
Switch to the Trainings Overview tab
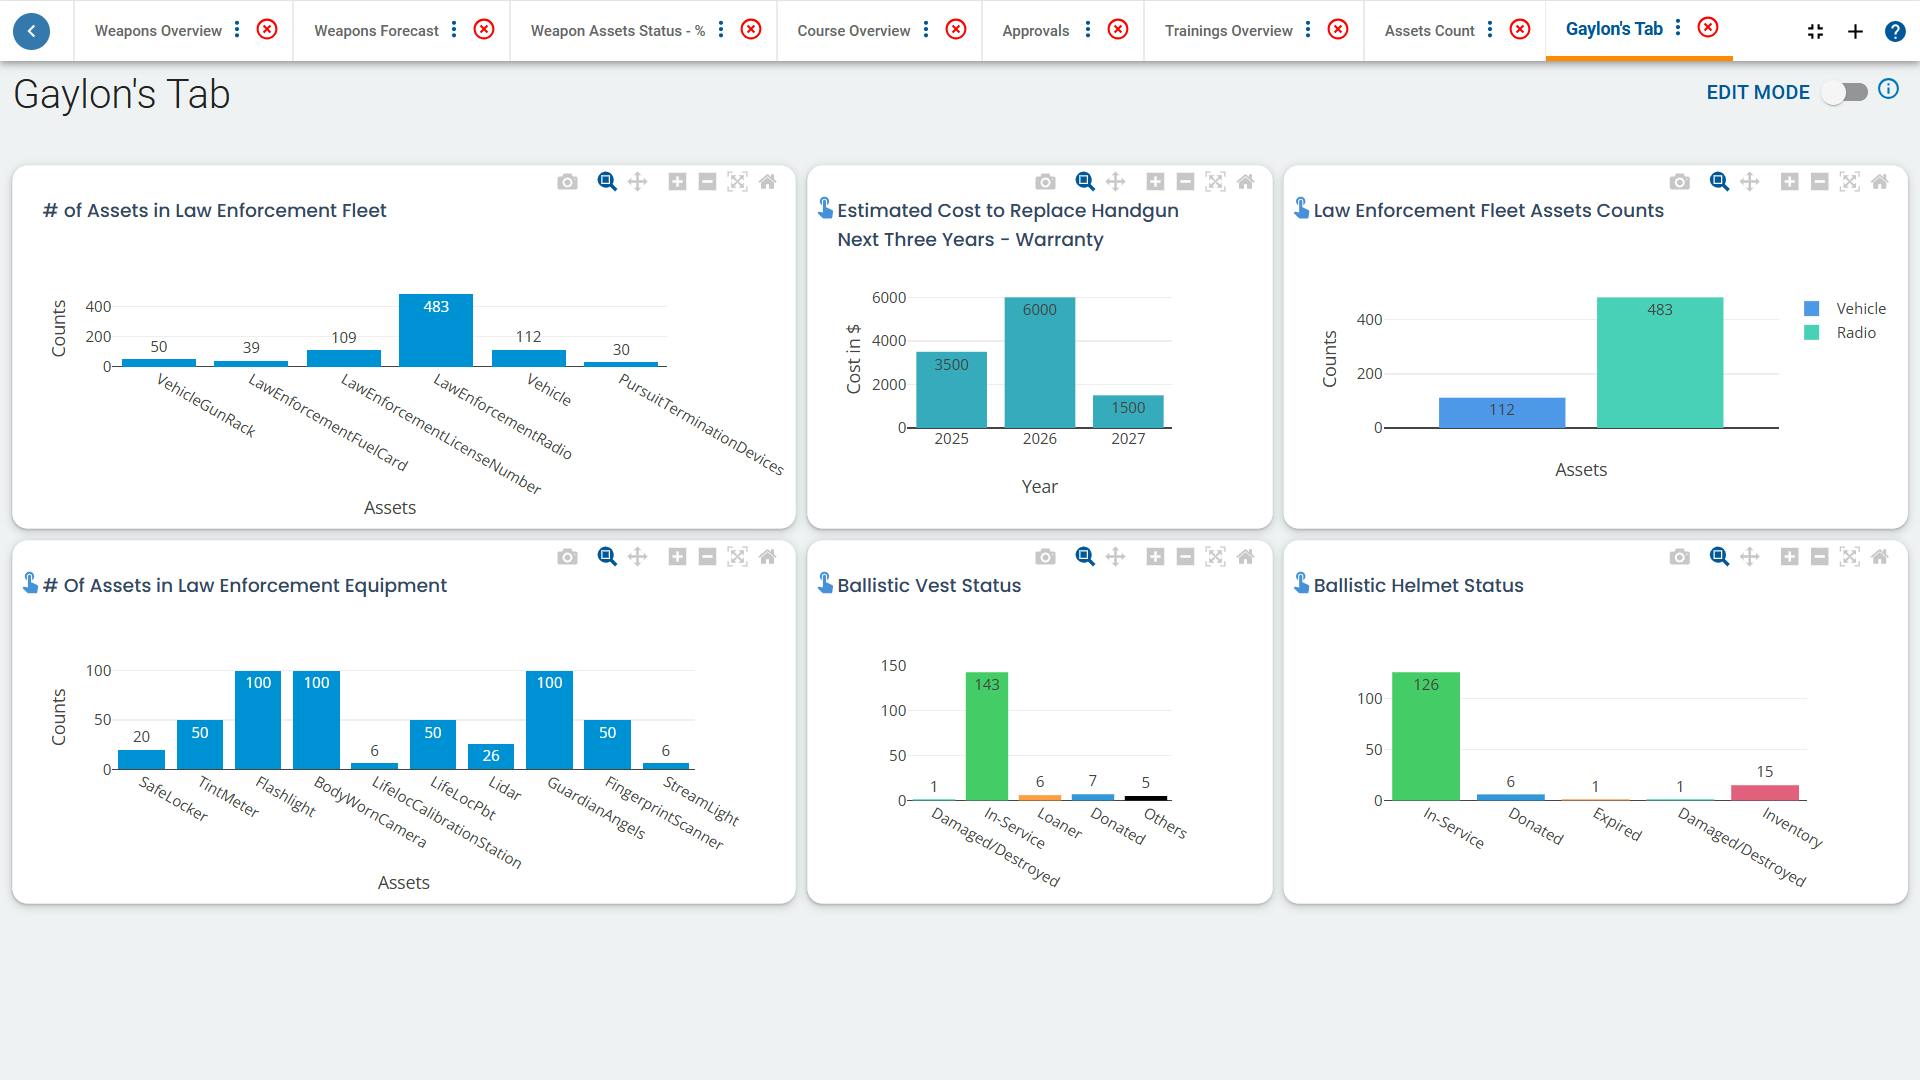coord(1228,31)
